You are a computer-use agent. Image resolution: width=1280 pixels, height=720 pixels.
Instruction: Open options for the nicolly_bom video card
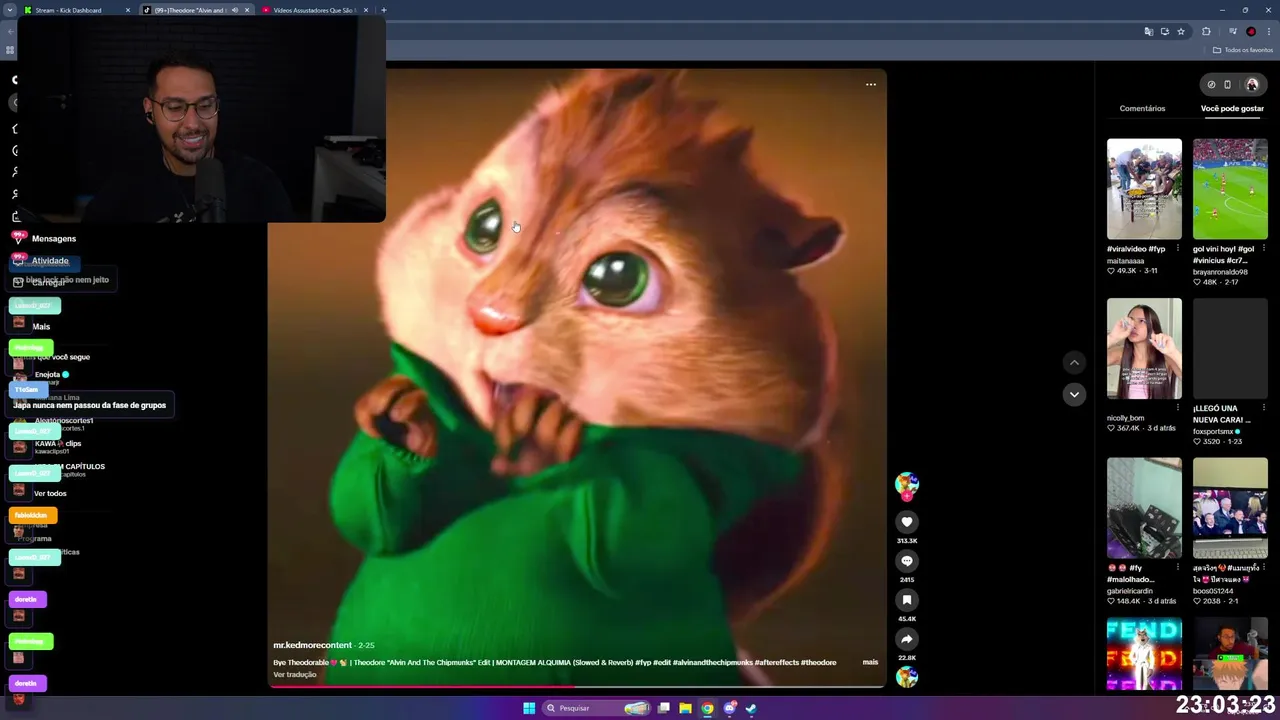point(1177,408)
